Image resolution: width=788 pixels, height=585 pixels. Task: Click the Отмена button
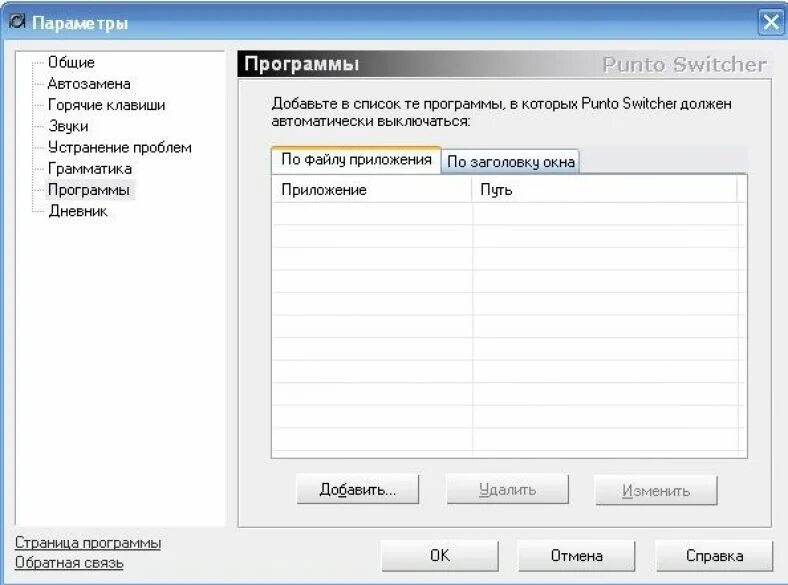tap(576, 555)
